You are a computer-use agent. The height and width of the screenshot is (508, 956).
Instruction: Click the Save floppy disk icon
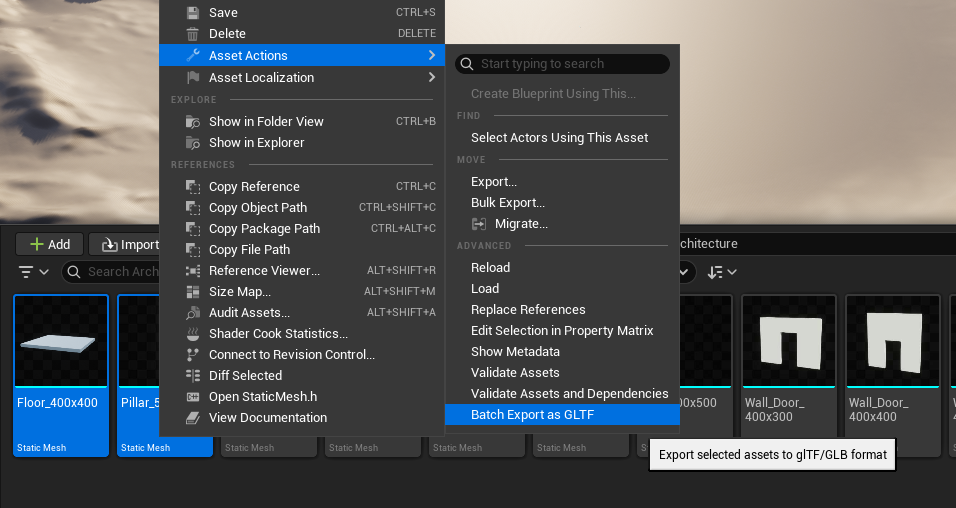click(x=193, y=12)
